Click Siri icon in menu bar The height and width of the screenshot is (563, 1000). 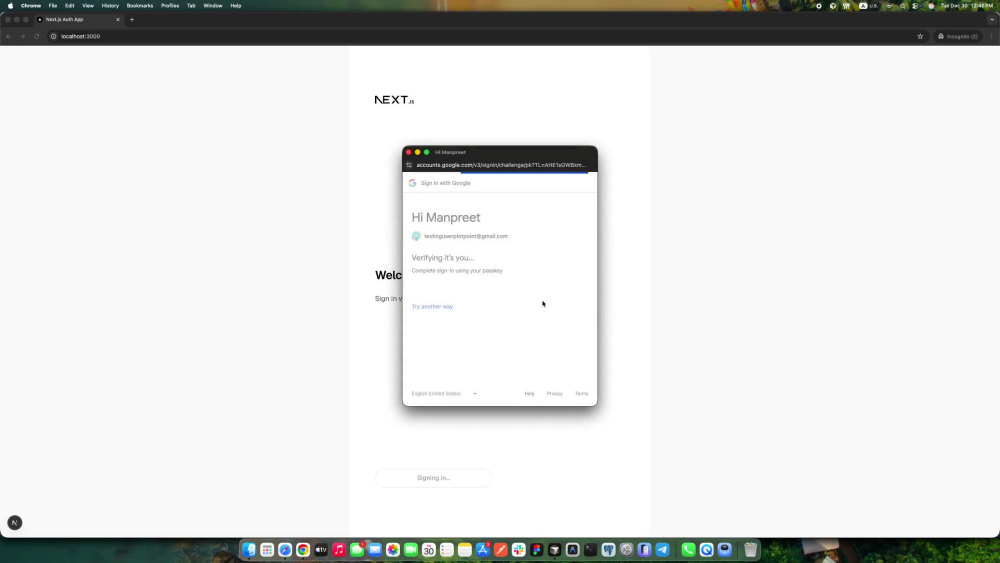[931, 6]
